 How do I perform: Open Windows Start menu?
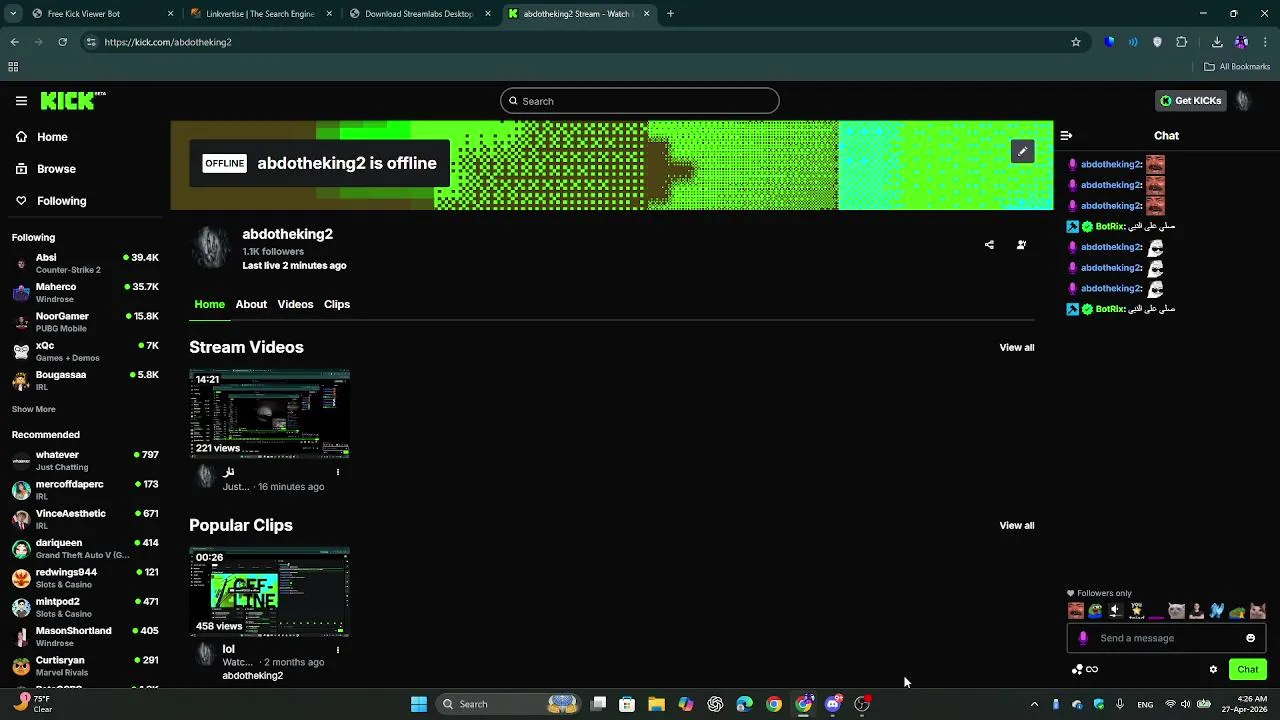click(x=419, y=704)
